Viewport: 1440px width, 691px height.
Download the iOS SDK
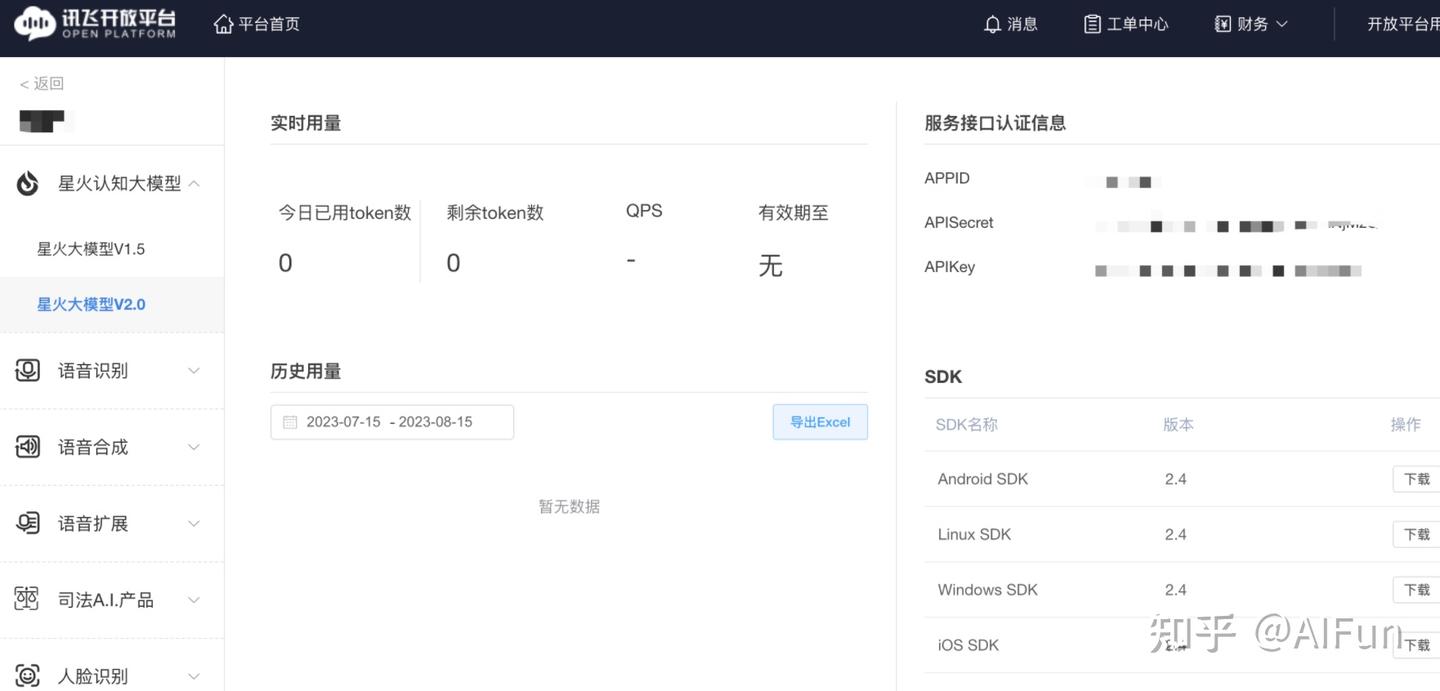coord(1417,645)
